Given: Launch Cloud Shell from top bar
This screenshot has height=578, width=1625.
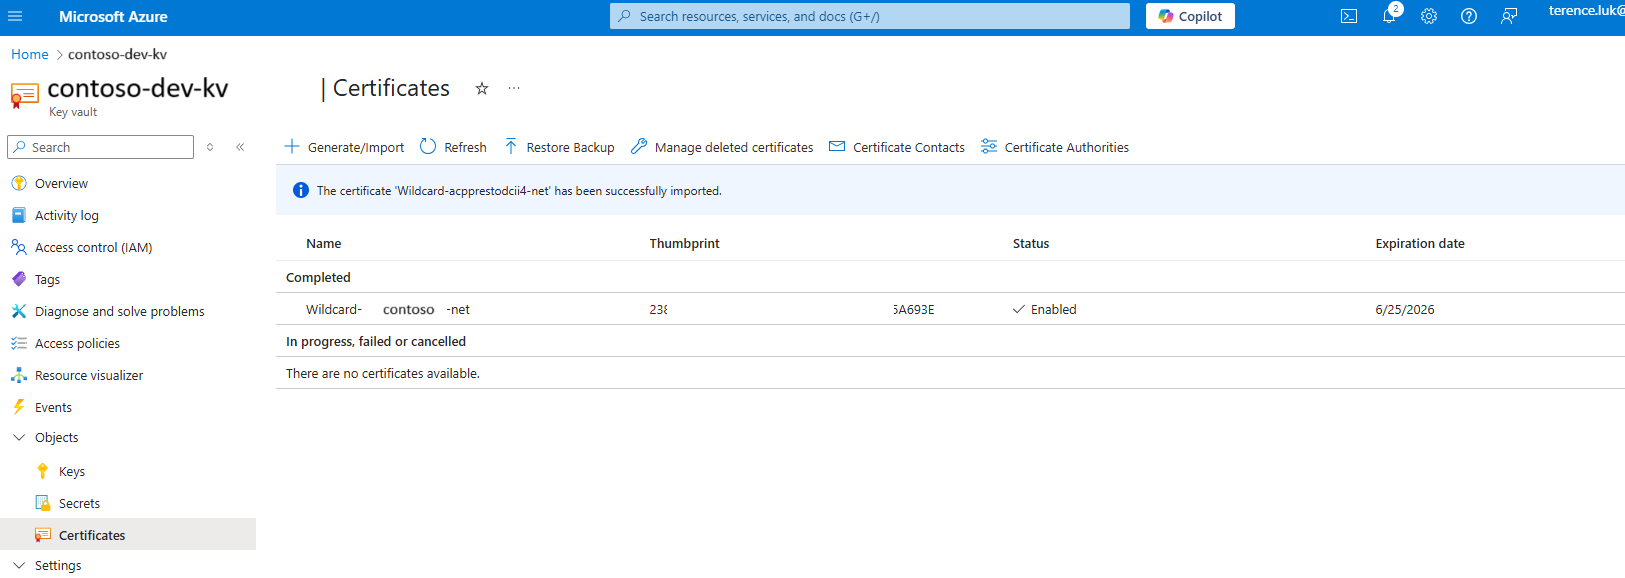Looking at the screenshot, I should tap(1349, 16).
